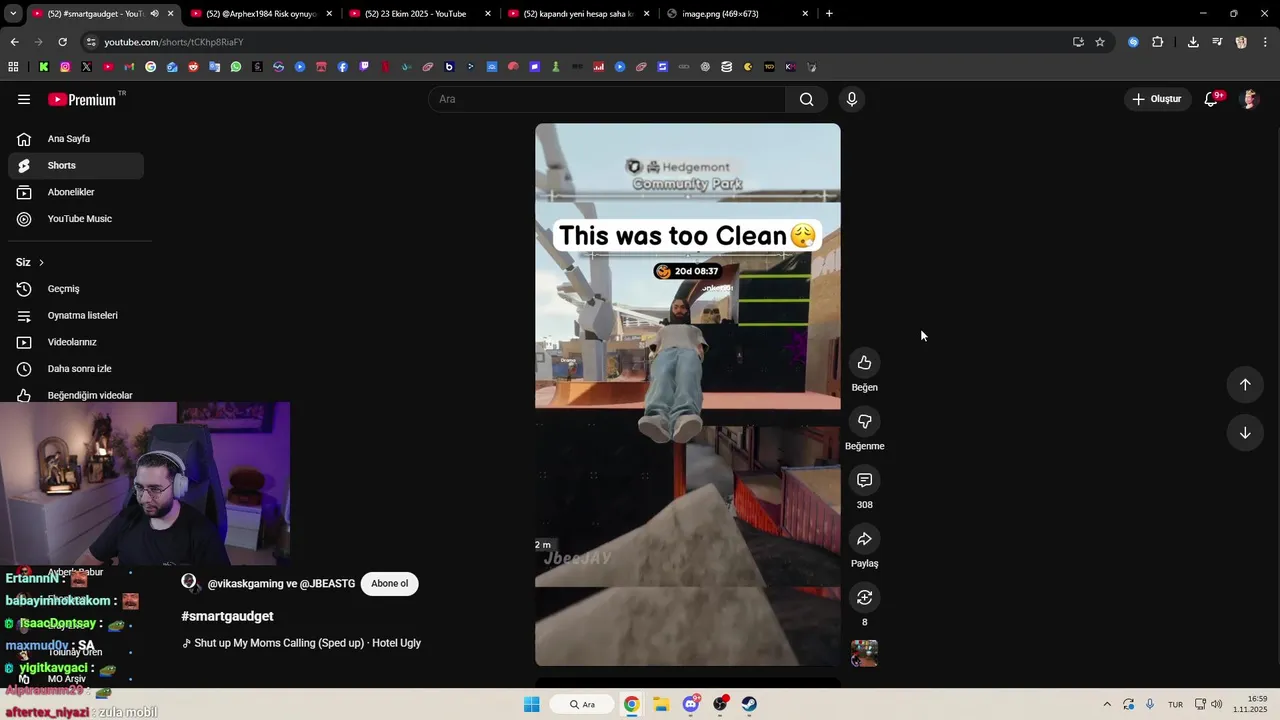The image size is (1280, 720).
Task: Click the Oluştur create button
Action: click(1157, 99)
